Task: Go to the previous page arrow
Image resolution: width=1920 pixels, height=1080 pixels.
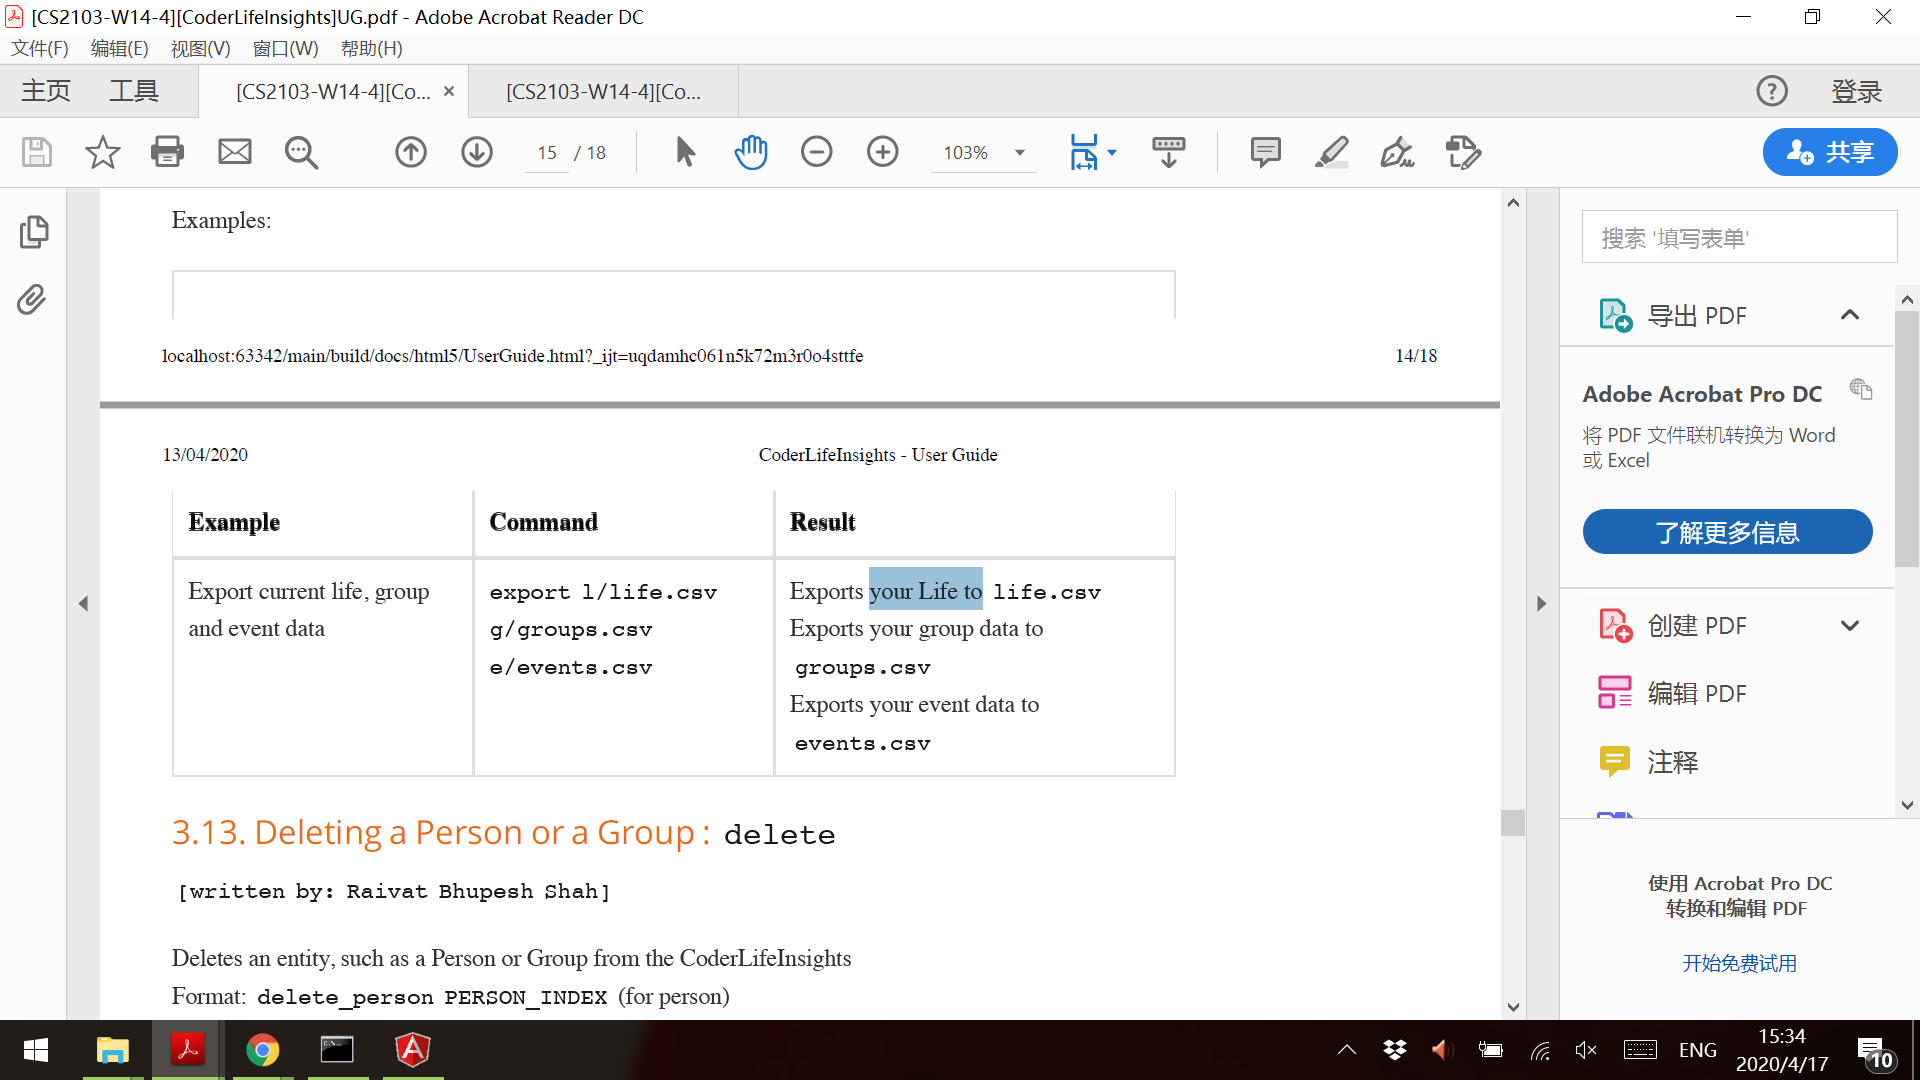Action: [x=411, y=152]
